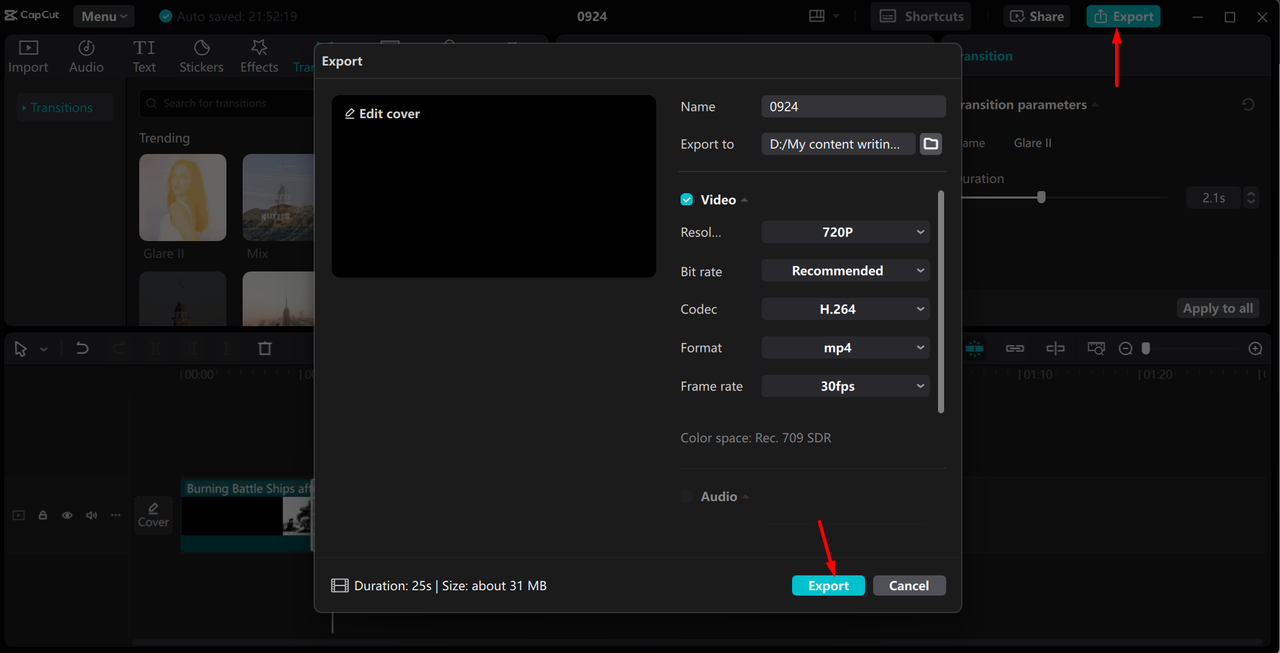Image resolution: width=1280 pixels, height=653 pixels.
Task: Click the track cover toggle play-box icon
Action: click(18, 515)
